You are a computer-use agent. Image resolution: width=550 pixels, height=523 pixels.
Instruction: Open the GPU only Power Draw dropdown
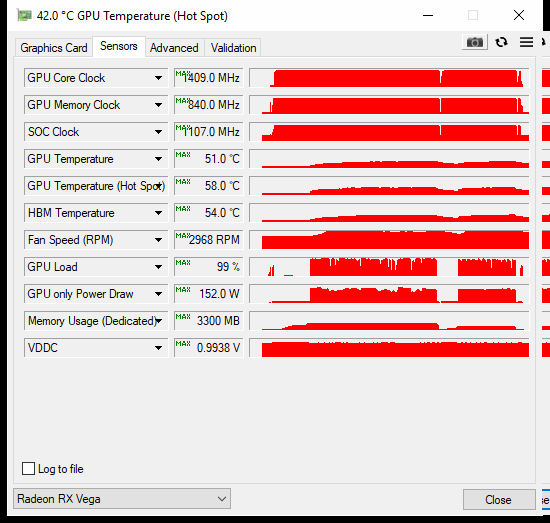[x=159, y=294]
